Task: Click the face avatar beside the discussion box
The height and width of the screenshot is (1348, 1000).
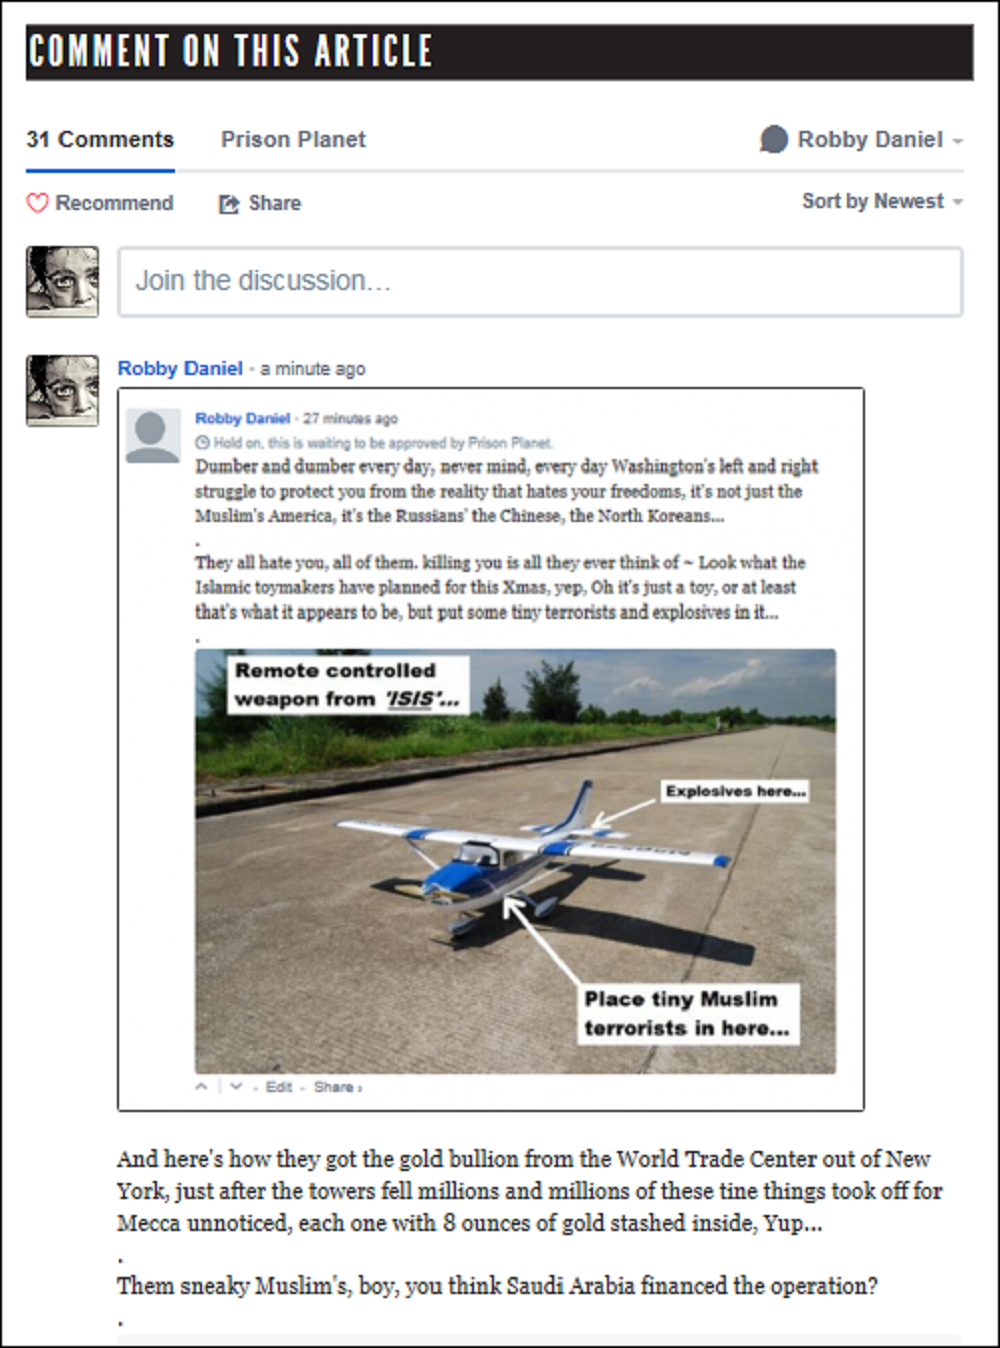Action: (62, 282)
